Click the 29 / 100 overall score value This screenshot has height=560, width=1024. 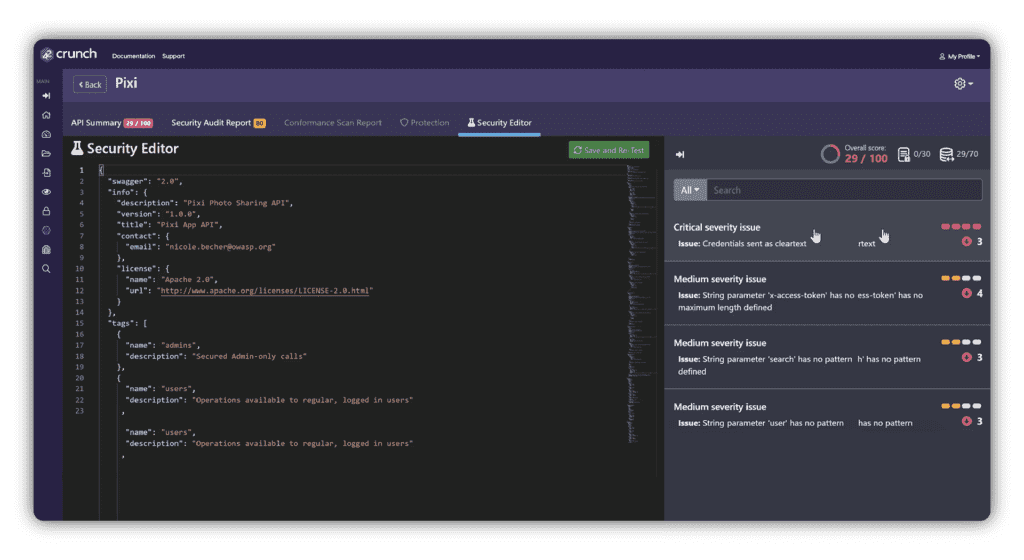tap(866, 159)
